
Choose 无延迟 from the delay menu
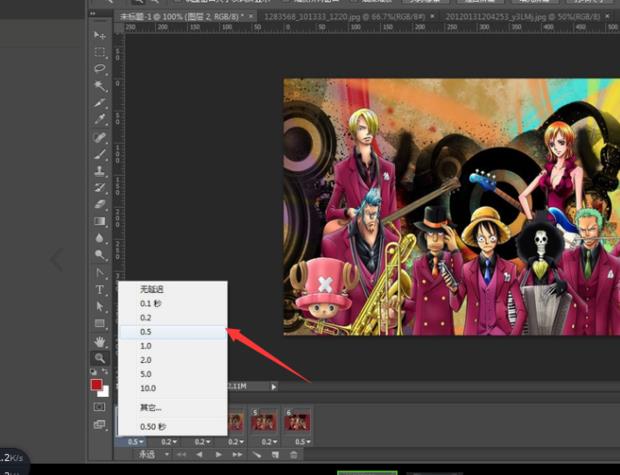point(150,289)
